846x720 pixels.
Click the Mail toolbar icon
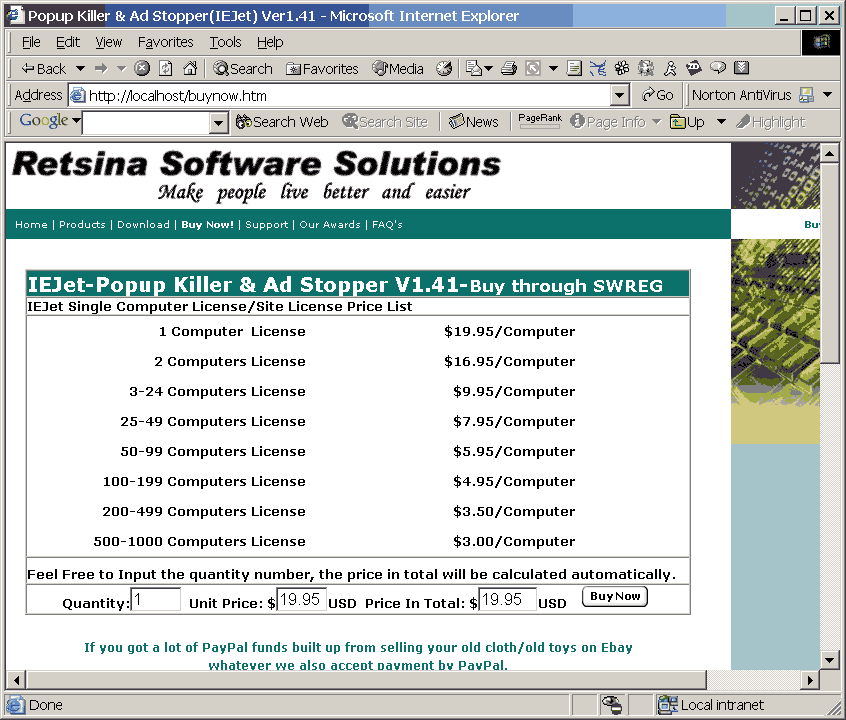473,68
